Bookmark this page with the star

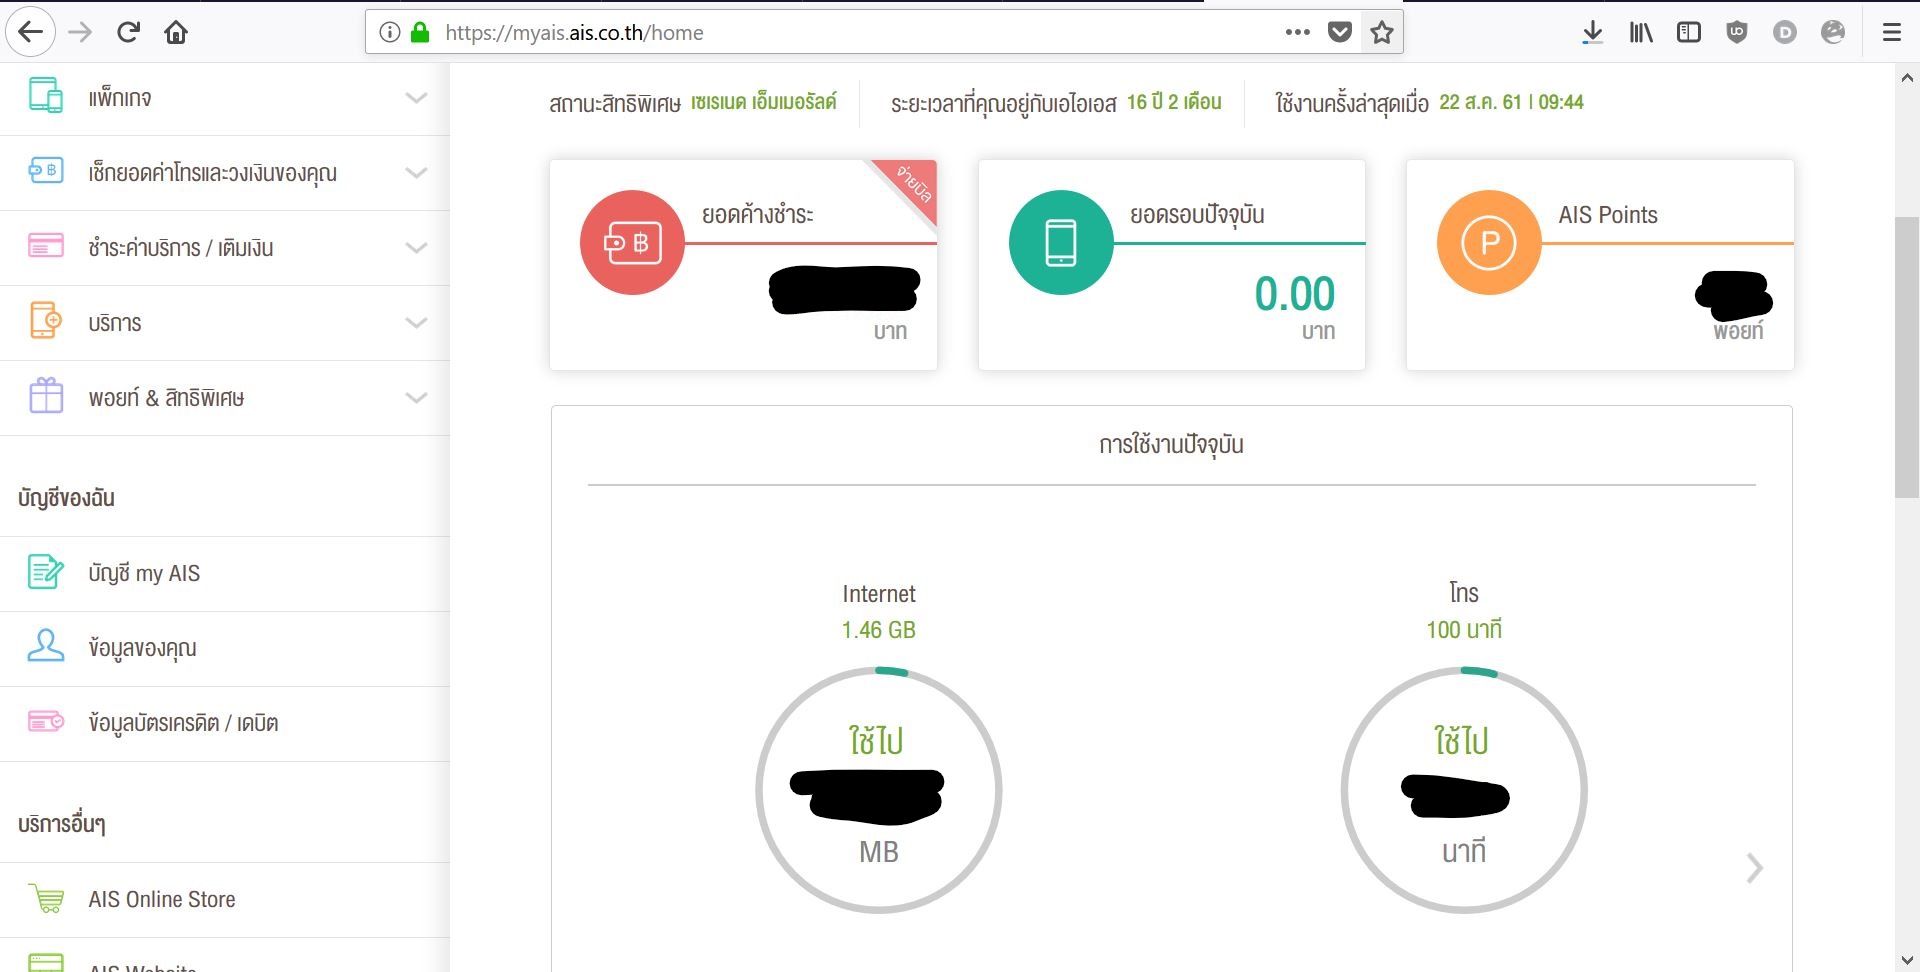click(1382, 33)
